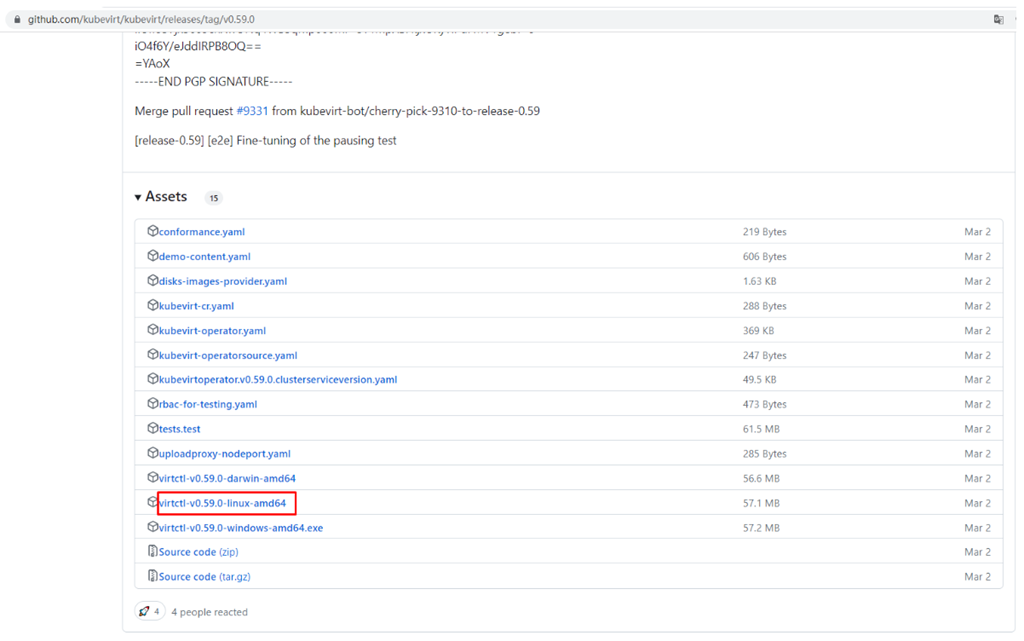Click the '369 KB' size for kubevirt-operator.yaml
Image resolution: width=1024 pixels, height=641 pixels.
pyautogui.click(x=758, y=331)
